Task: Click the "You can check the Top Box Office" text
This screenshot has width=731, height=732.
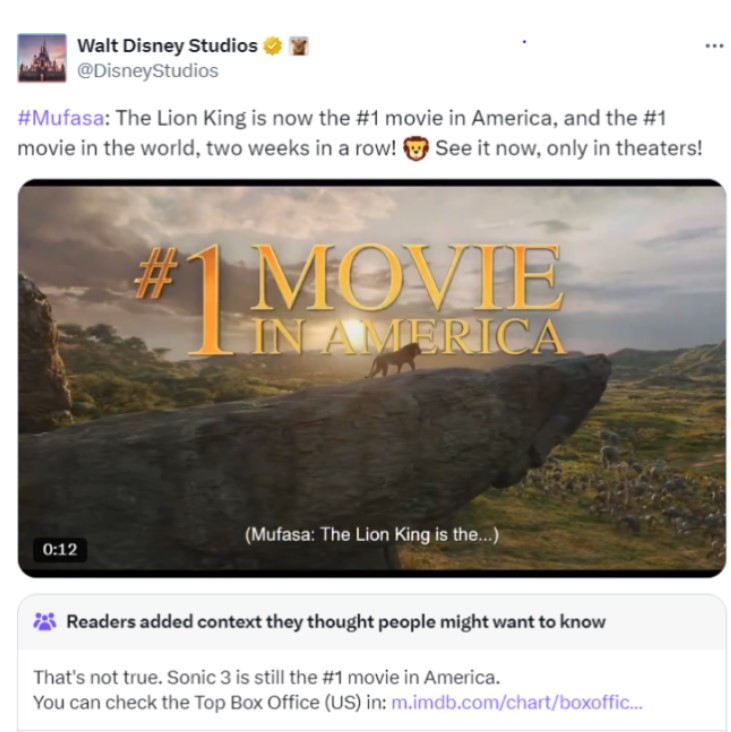Action: [208, 702]
